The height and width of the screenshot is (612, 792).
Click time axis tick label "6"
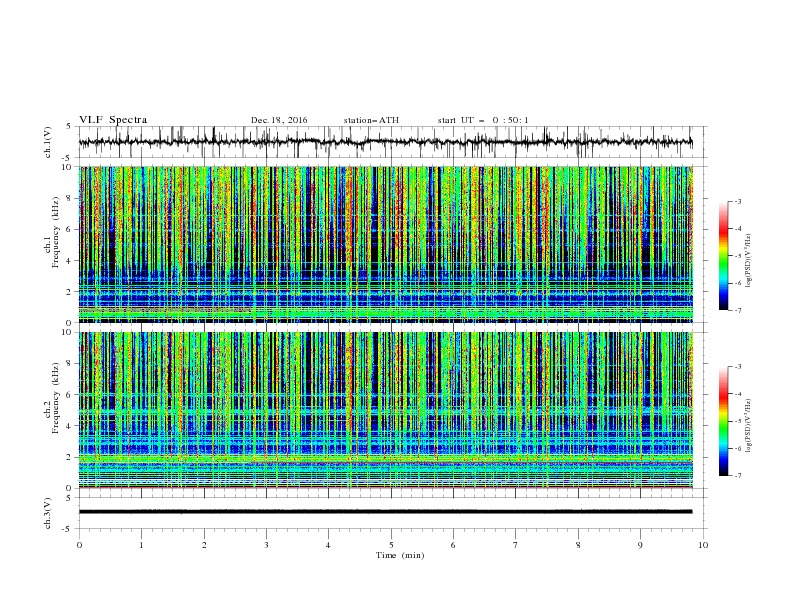453,545
